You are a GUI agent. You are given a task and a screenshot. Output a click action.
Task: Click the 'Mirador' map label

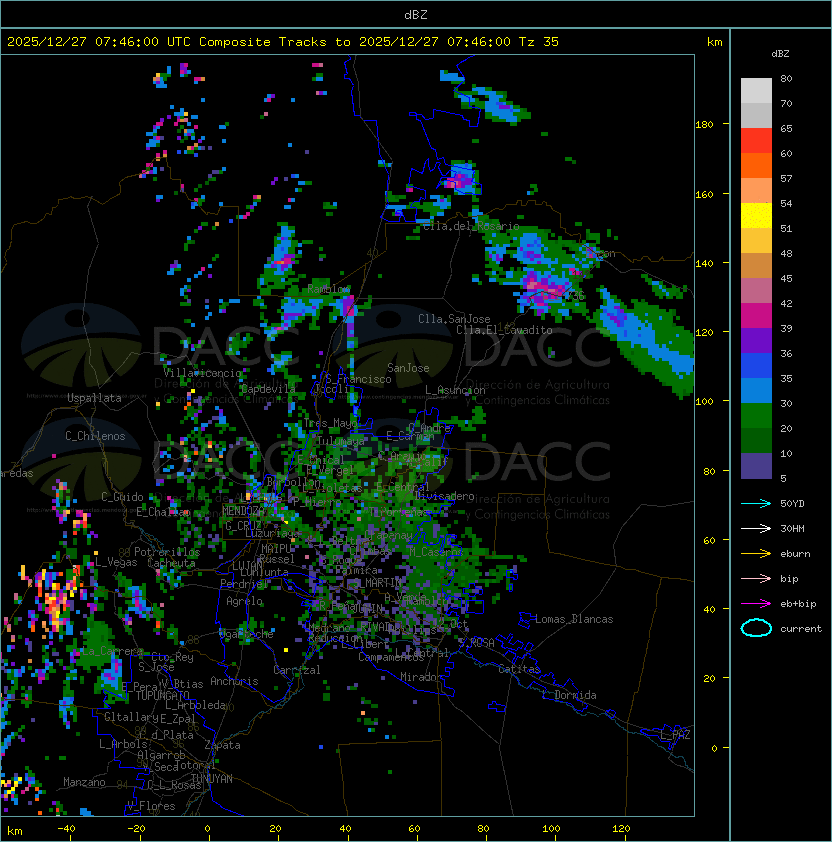[422, 678]
